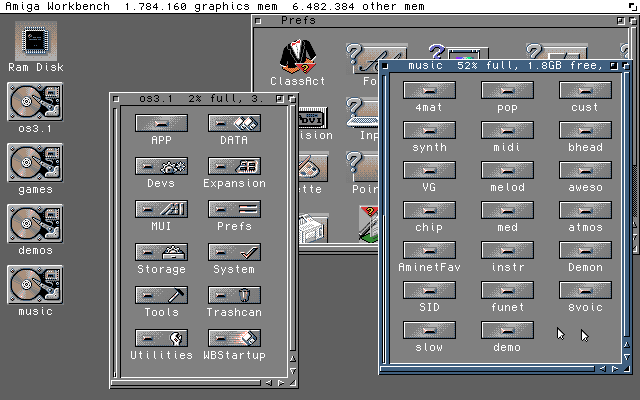Select the ClassAct icon in Prefs window
This screenshot has height=400, width=640.
[x=298, y=57]
